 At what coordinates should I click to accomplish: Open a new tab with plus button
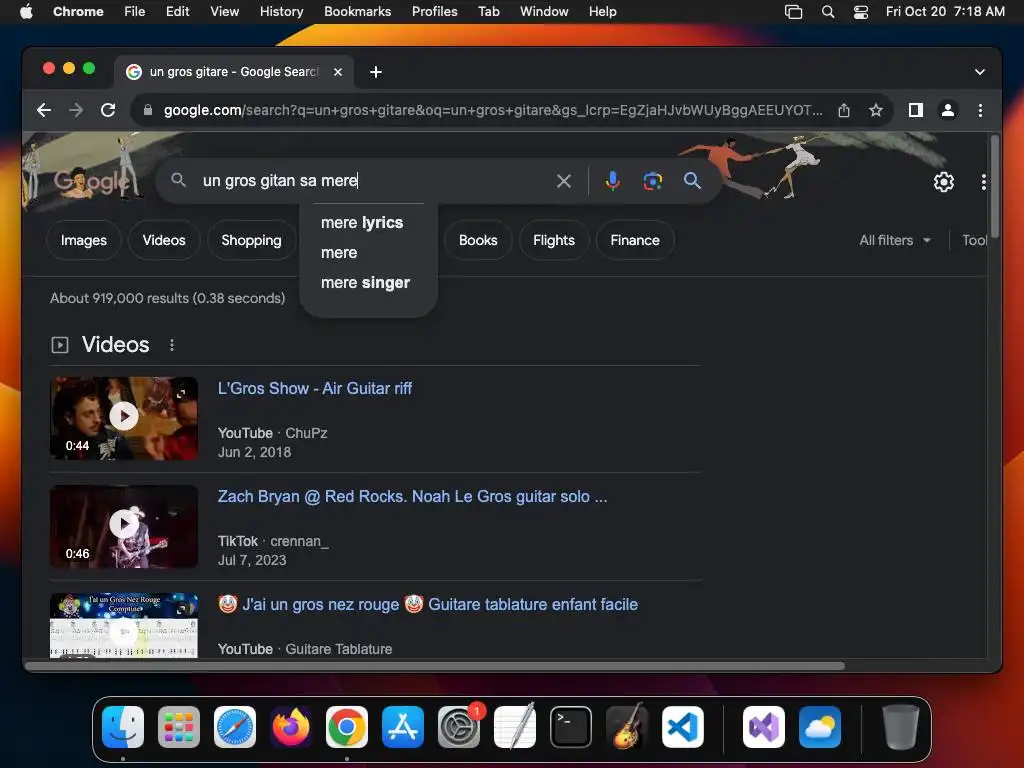[376, 72]
